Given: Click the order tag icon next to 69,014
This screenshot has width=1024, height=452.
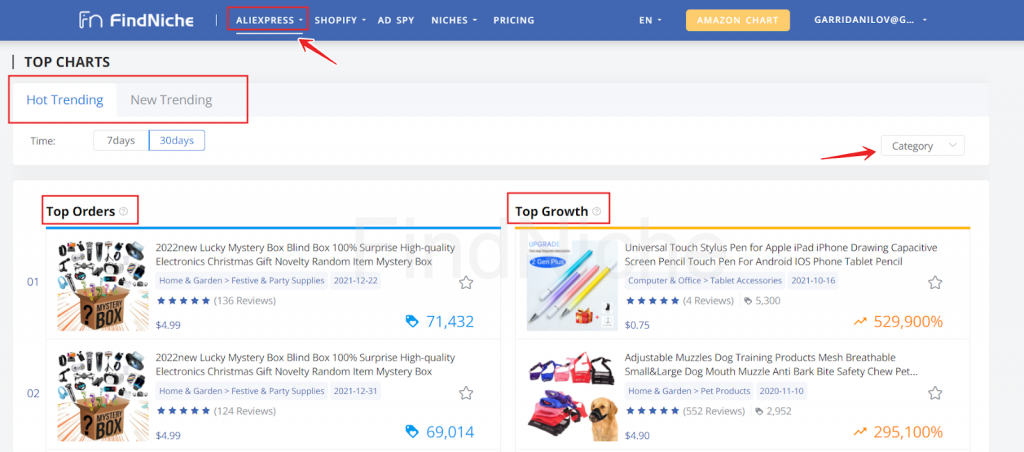Looking at the screenshot, I should click(x=412, y=431).
